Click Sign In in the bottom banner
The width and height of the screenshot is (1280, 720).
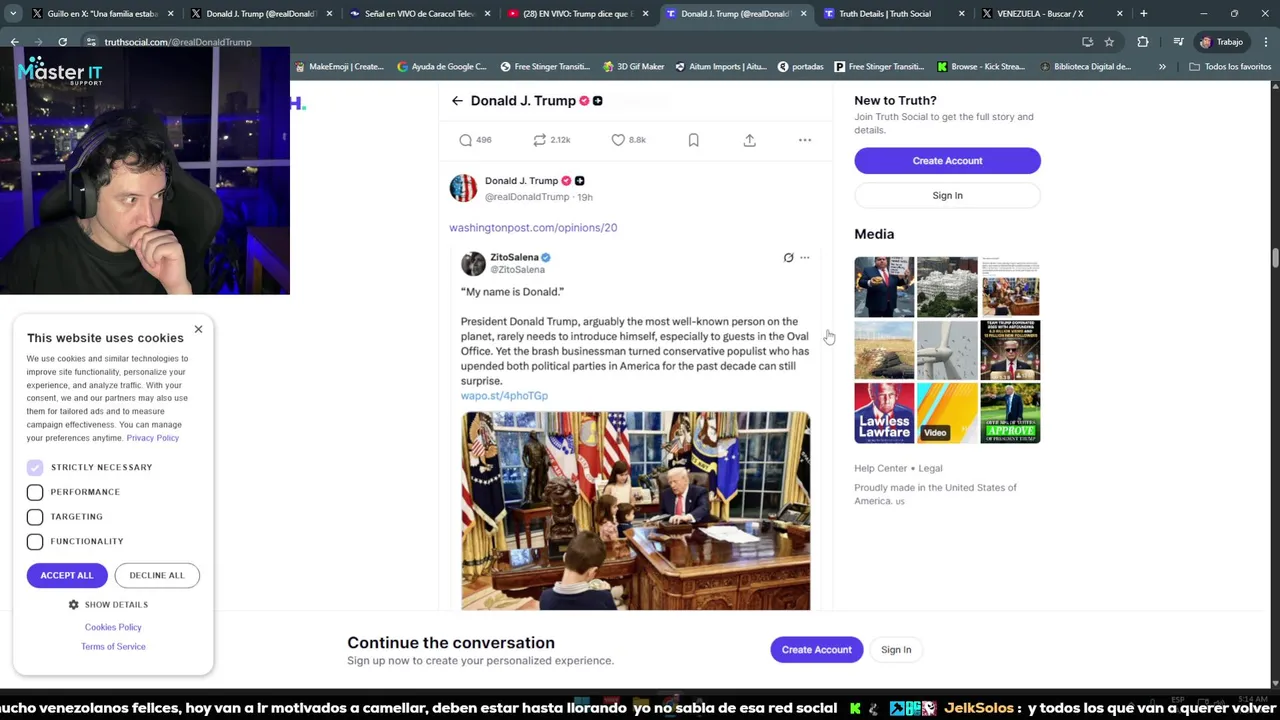click(x=896, y=650)
